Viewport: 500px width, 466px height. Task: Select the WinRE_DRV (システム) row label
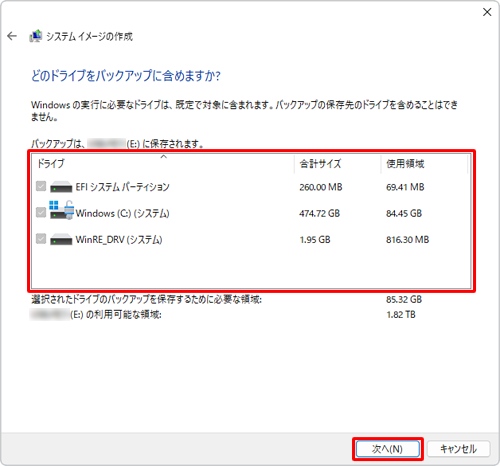tap(119, 240)
